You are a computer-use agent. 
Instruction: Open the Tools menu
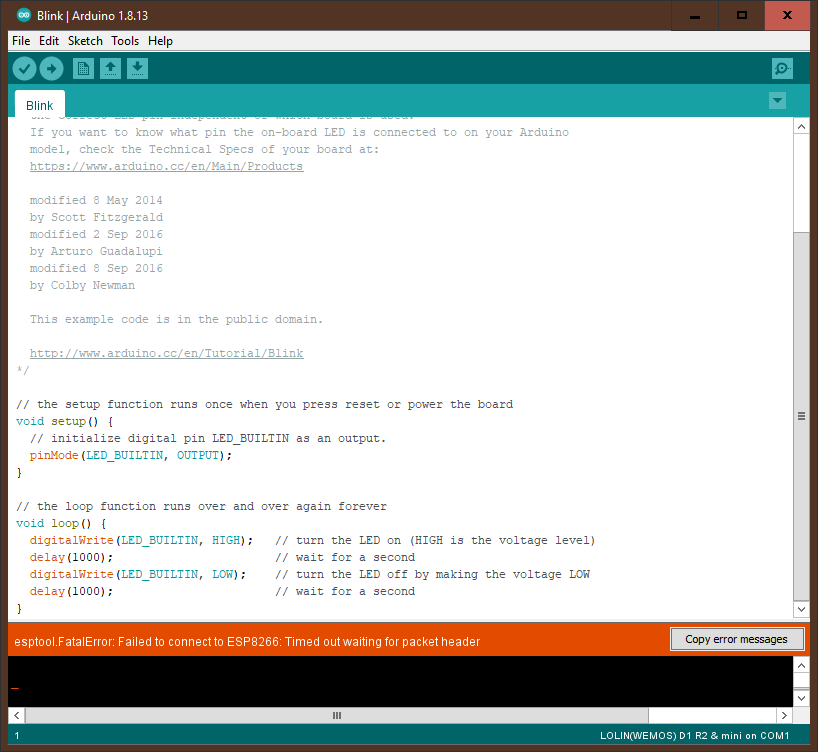pyautogui.click(x=125, y=41)
